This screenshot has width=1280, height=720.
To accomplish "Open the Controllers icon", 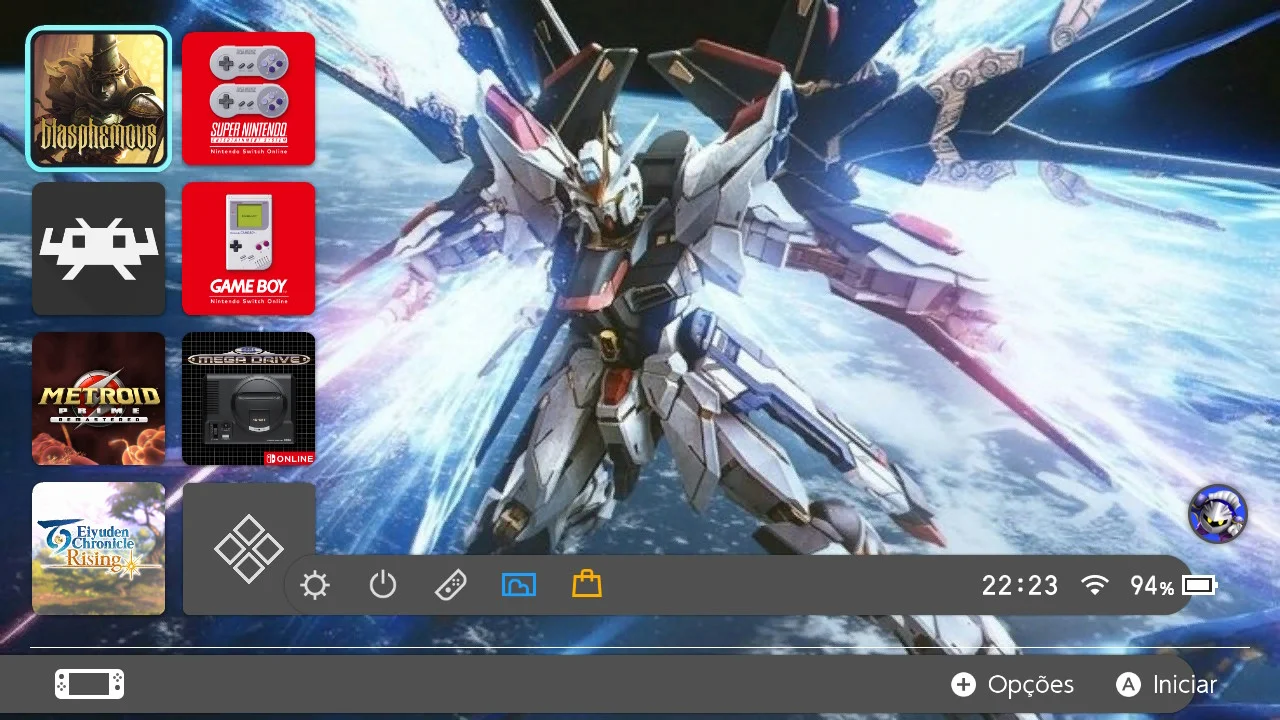I will (x=451, y=585).
